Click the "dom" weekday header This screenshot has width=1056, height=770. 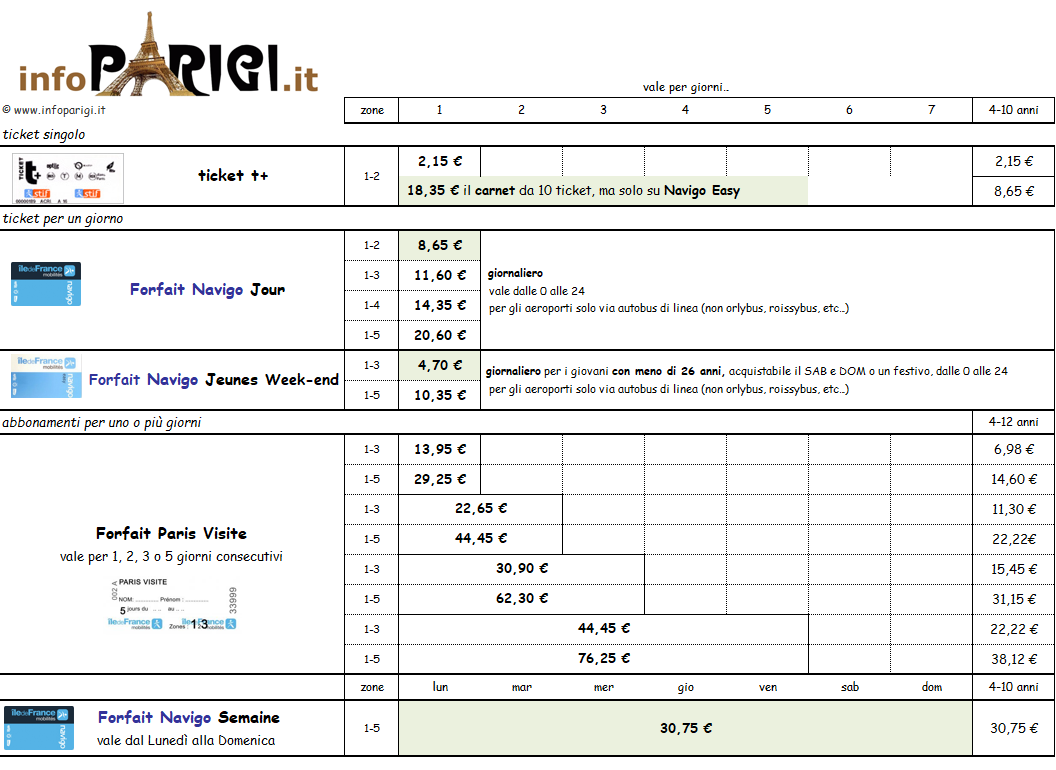coord(930,687)
